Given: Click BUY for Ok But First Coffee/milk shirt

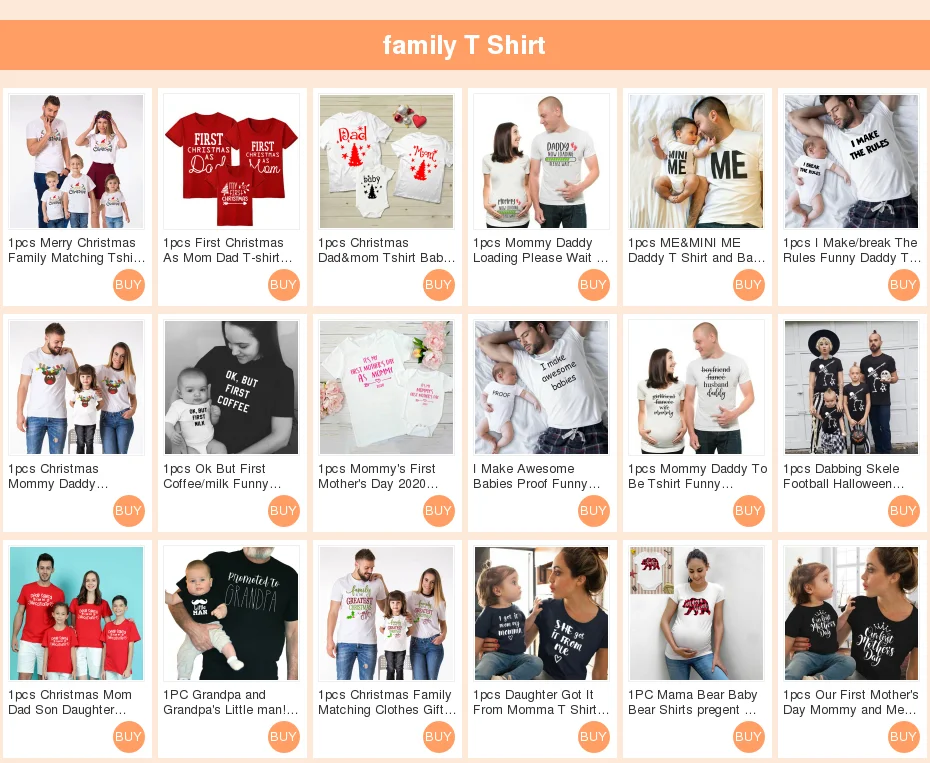Looking at the screenshot, I should [x=284, y=511].
